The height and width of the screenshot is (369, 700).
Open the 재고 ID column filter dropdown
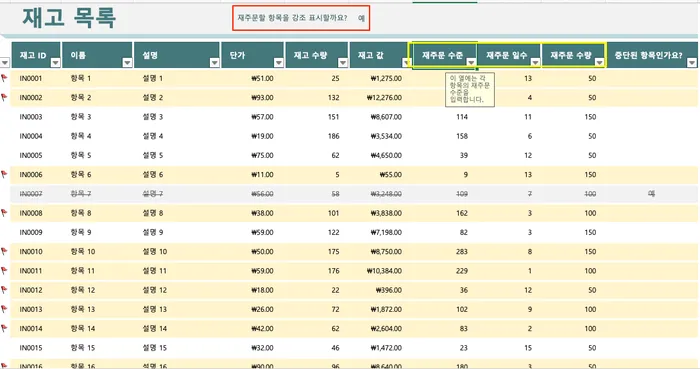[x=55, y=62]
